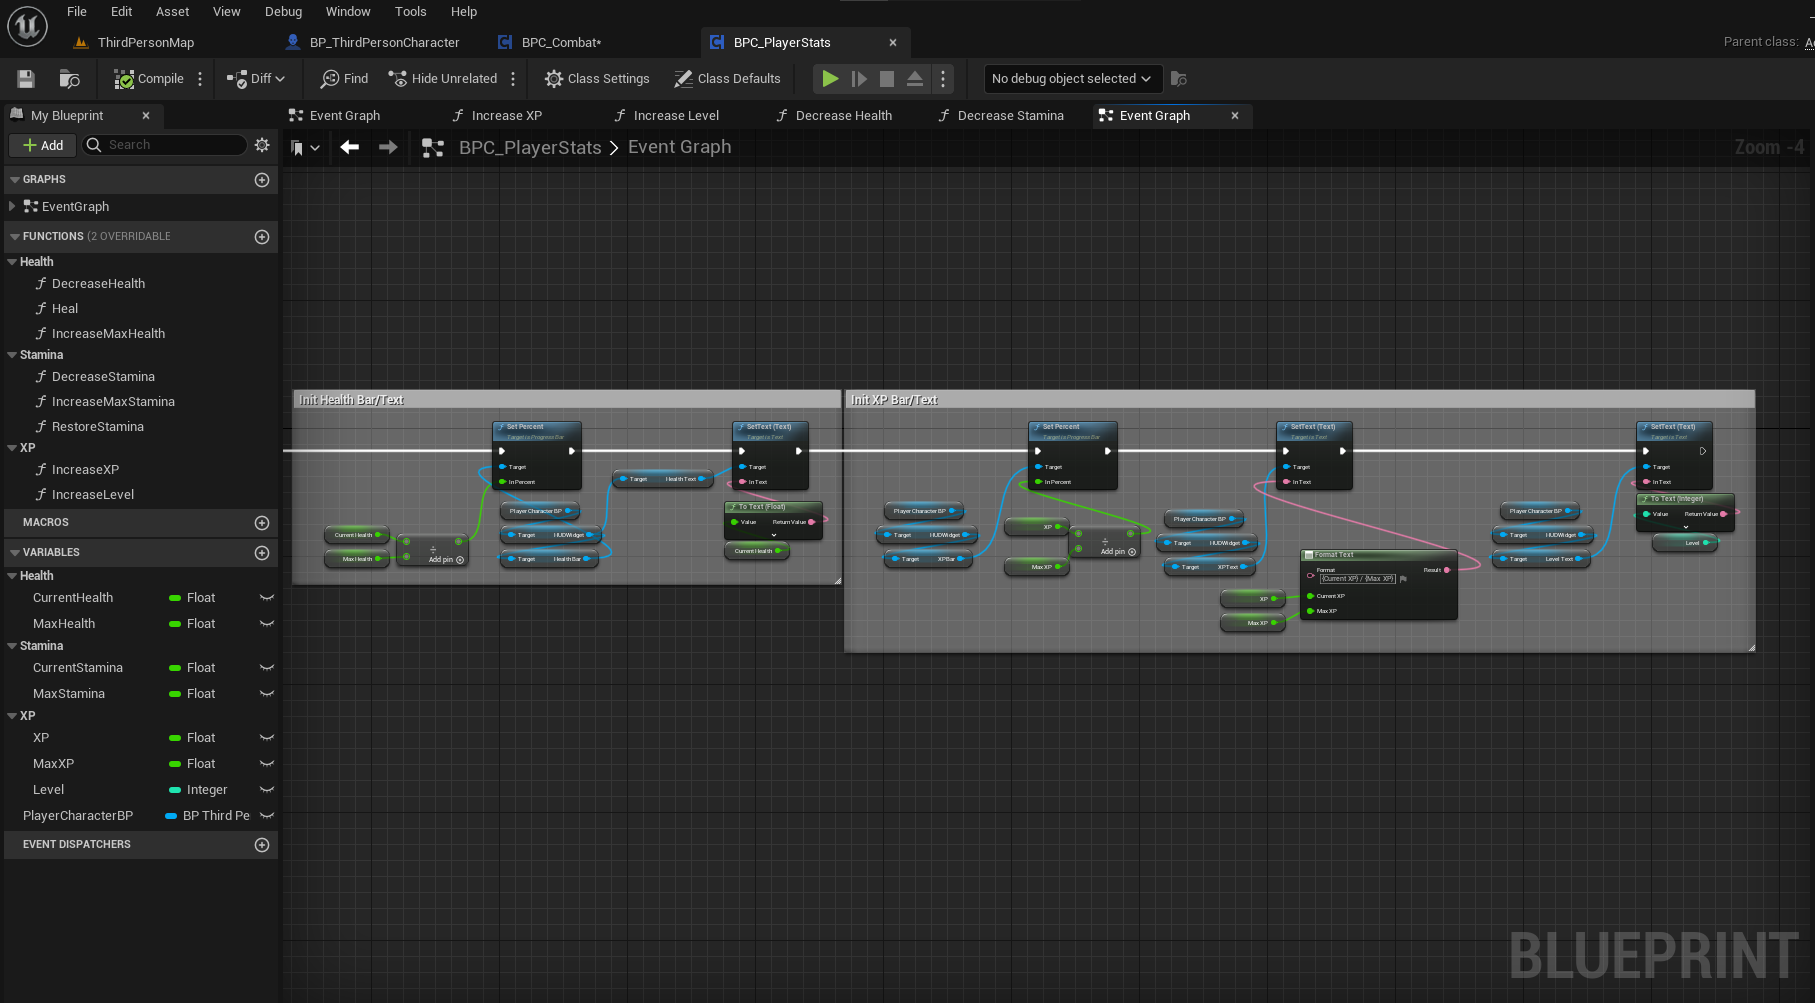Open Class Settings
Screen dimensions: 1815x1003
point(597,79)
